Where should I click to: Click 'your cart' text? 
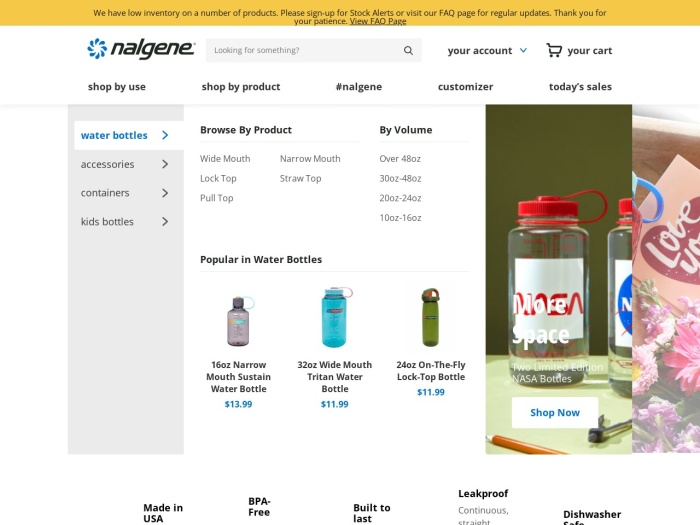(x=590, y=50)
